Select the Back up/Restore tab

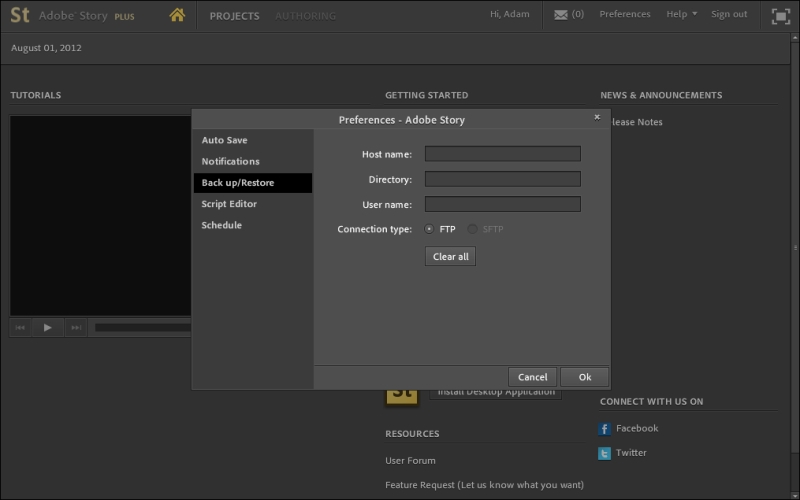point(253,183)
